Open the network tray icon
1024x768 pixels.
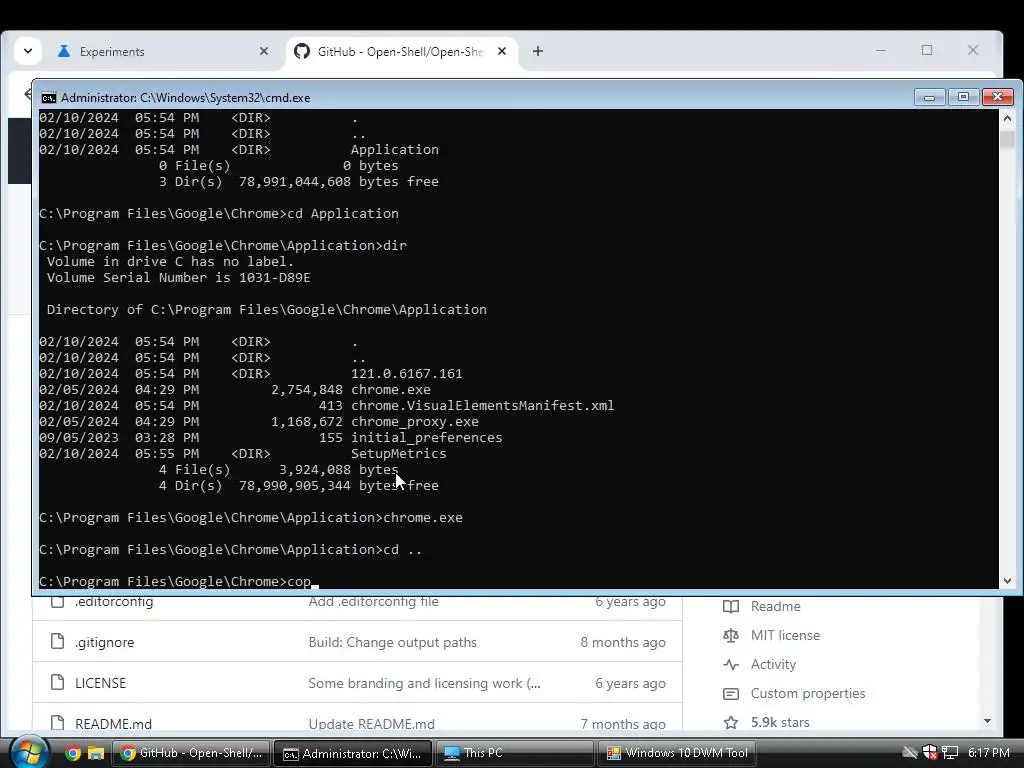tap(950, 753)
